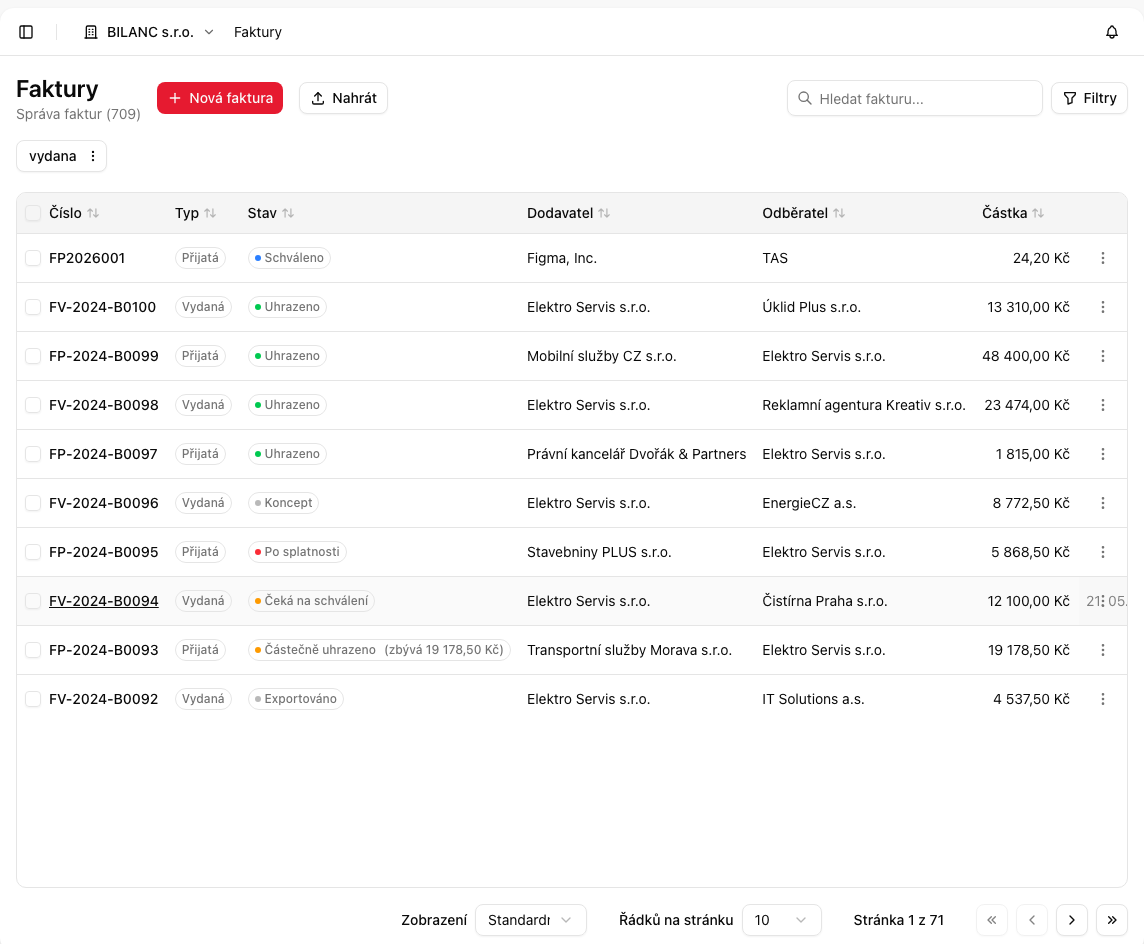Click the Po splatnosti status badge
The image size is (1144, 944).
(297, 552)
